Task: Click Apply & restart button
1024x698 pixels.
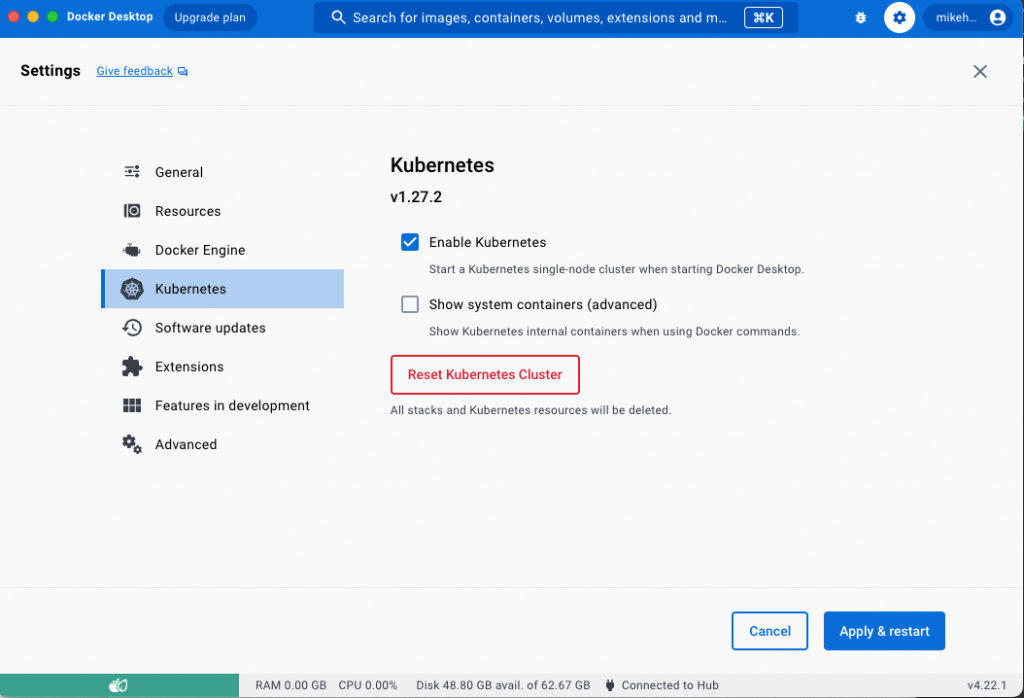Action: [x=884, y=631]
